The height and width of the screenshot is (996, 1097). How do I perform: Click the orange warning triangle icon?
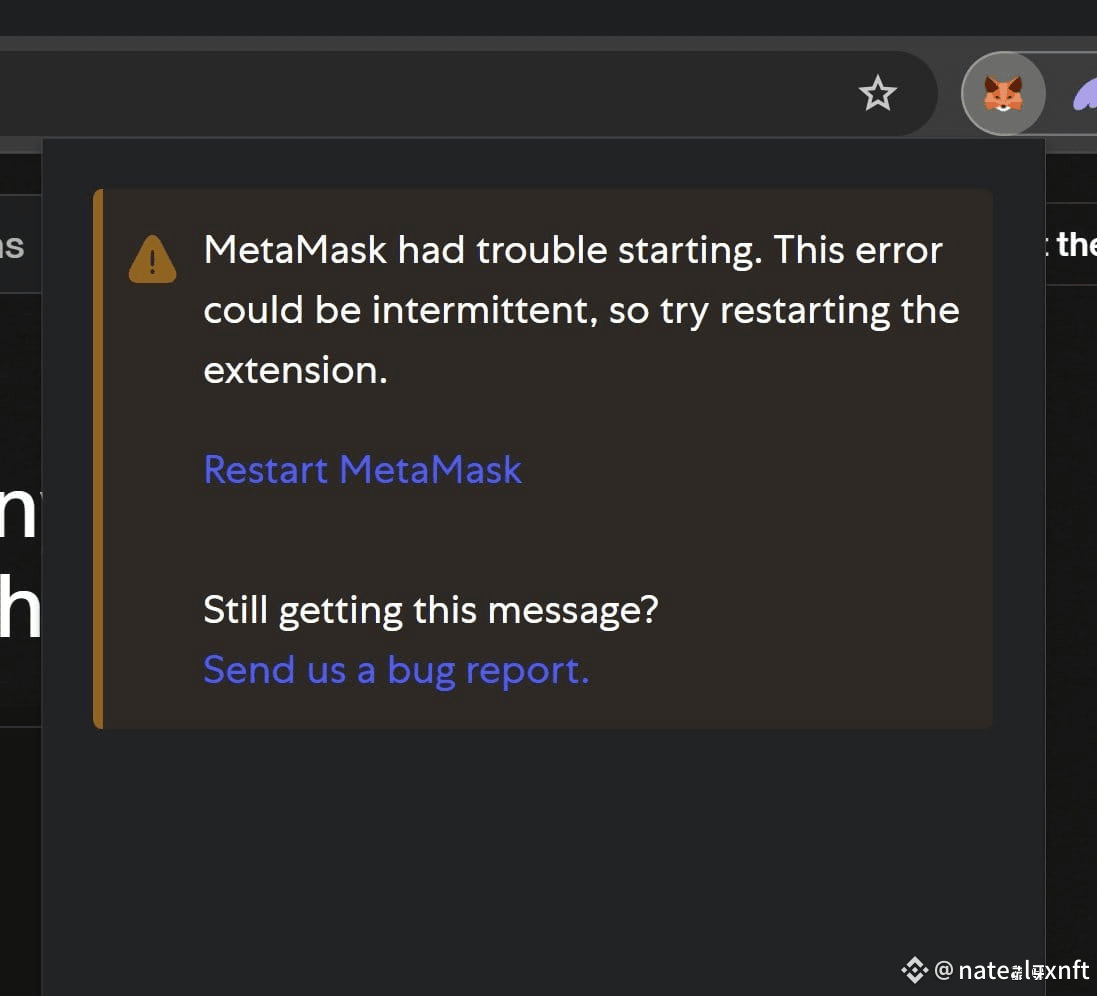[x=153, y=259]
